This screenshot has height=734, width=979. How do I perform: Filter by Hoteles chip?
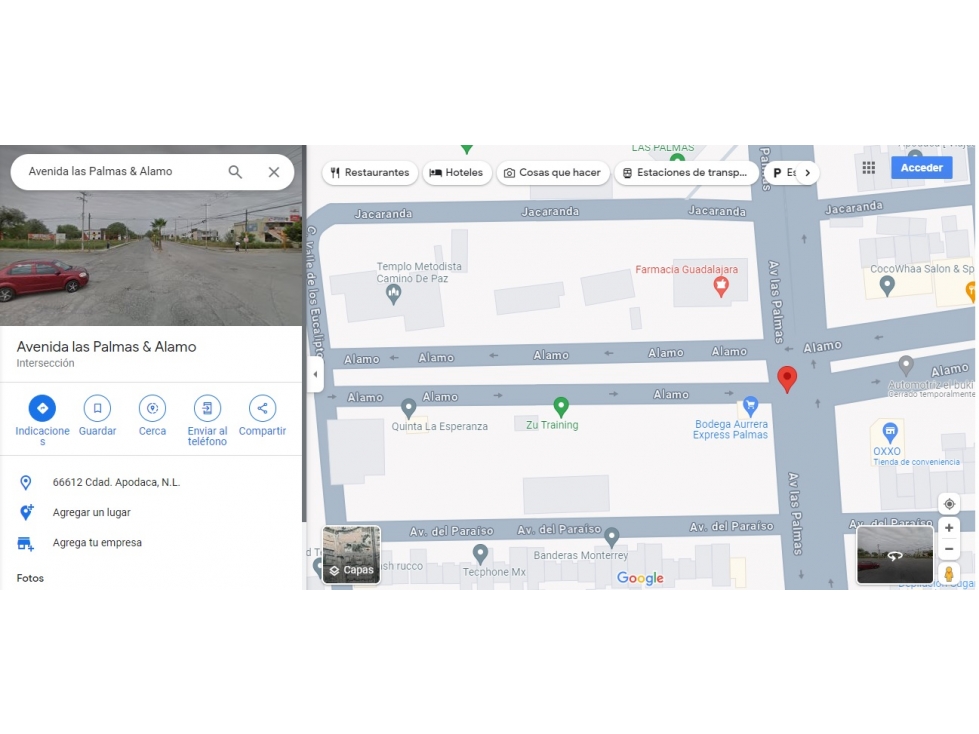tap(457, 173)
